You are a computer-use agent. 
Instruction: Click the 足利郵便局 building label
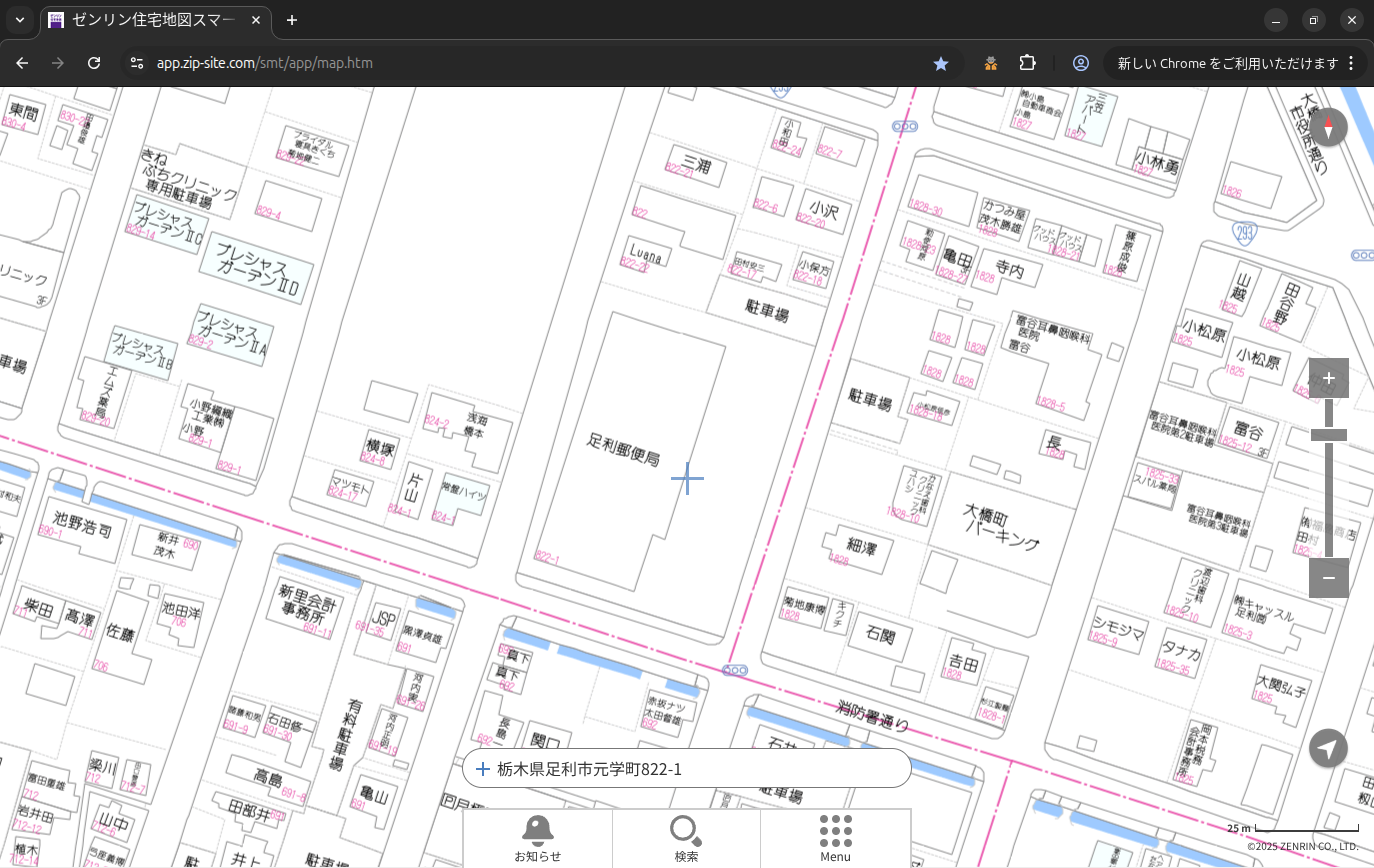(623, 449)
